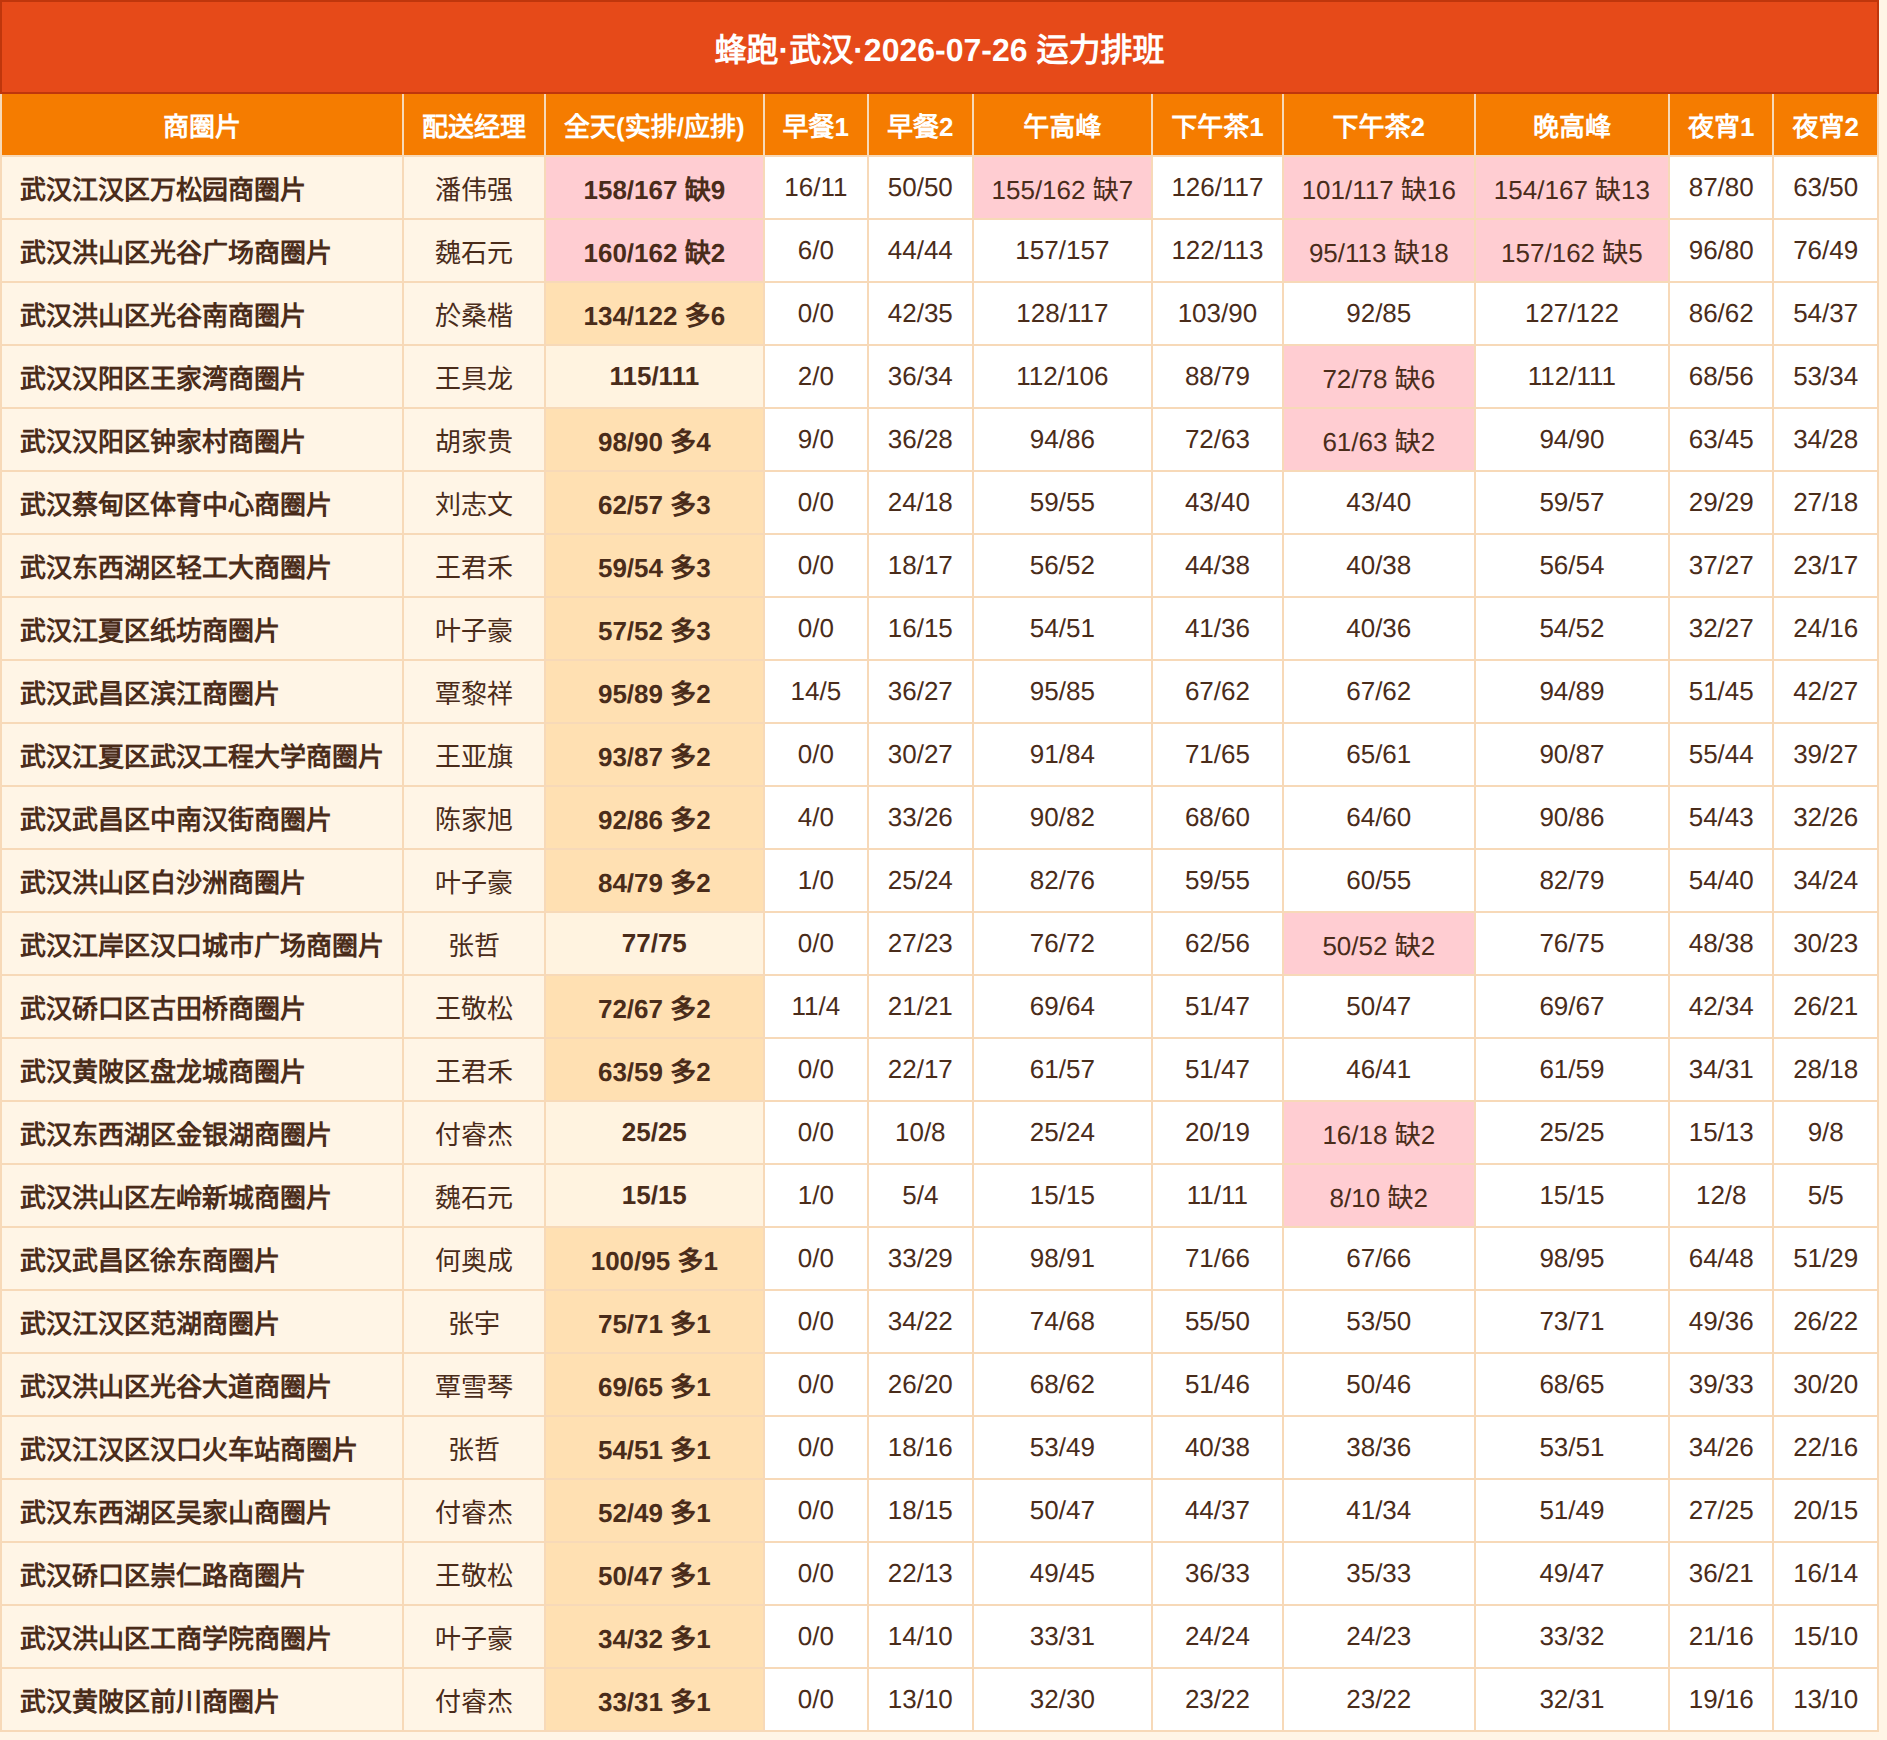This screenshot has height=1740, width=1887.
Task: Select the 配送经理 column header
Action: [474, 126]
